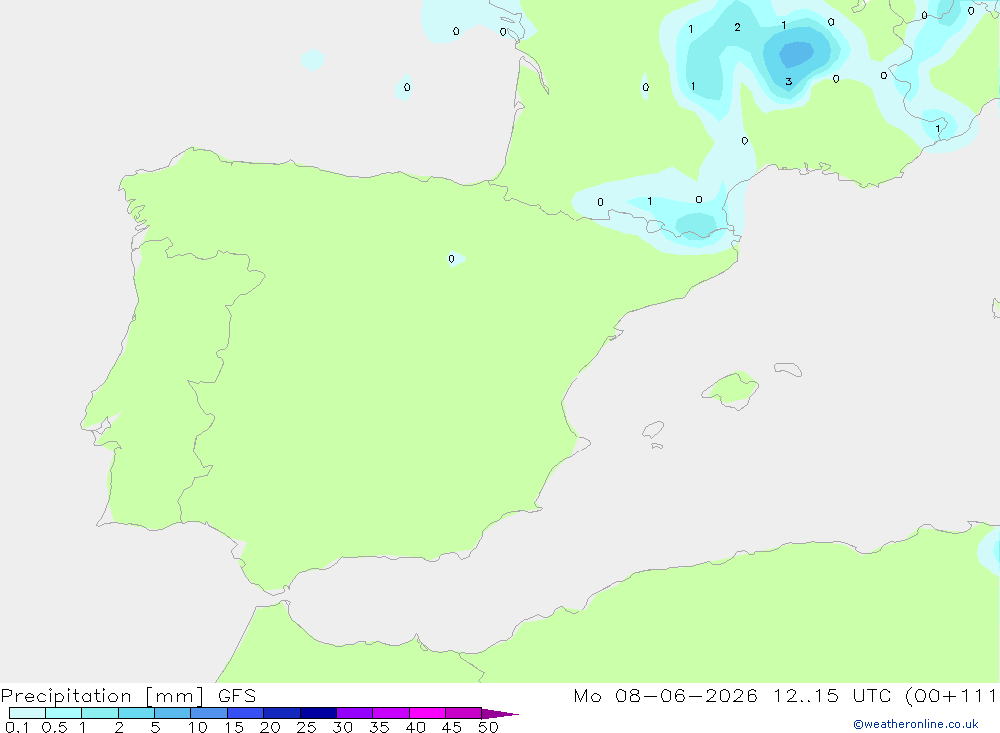Click the 25–30 mm dark navy legend swatch

click(x=318, y=713)
